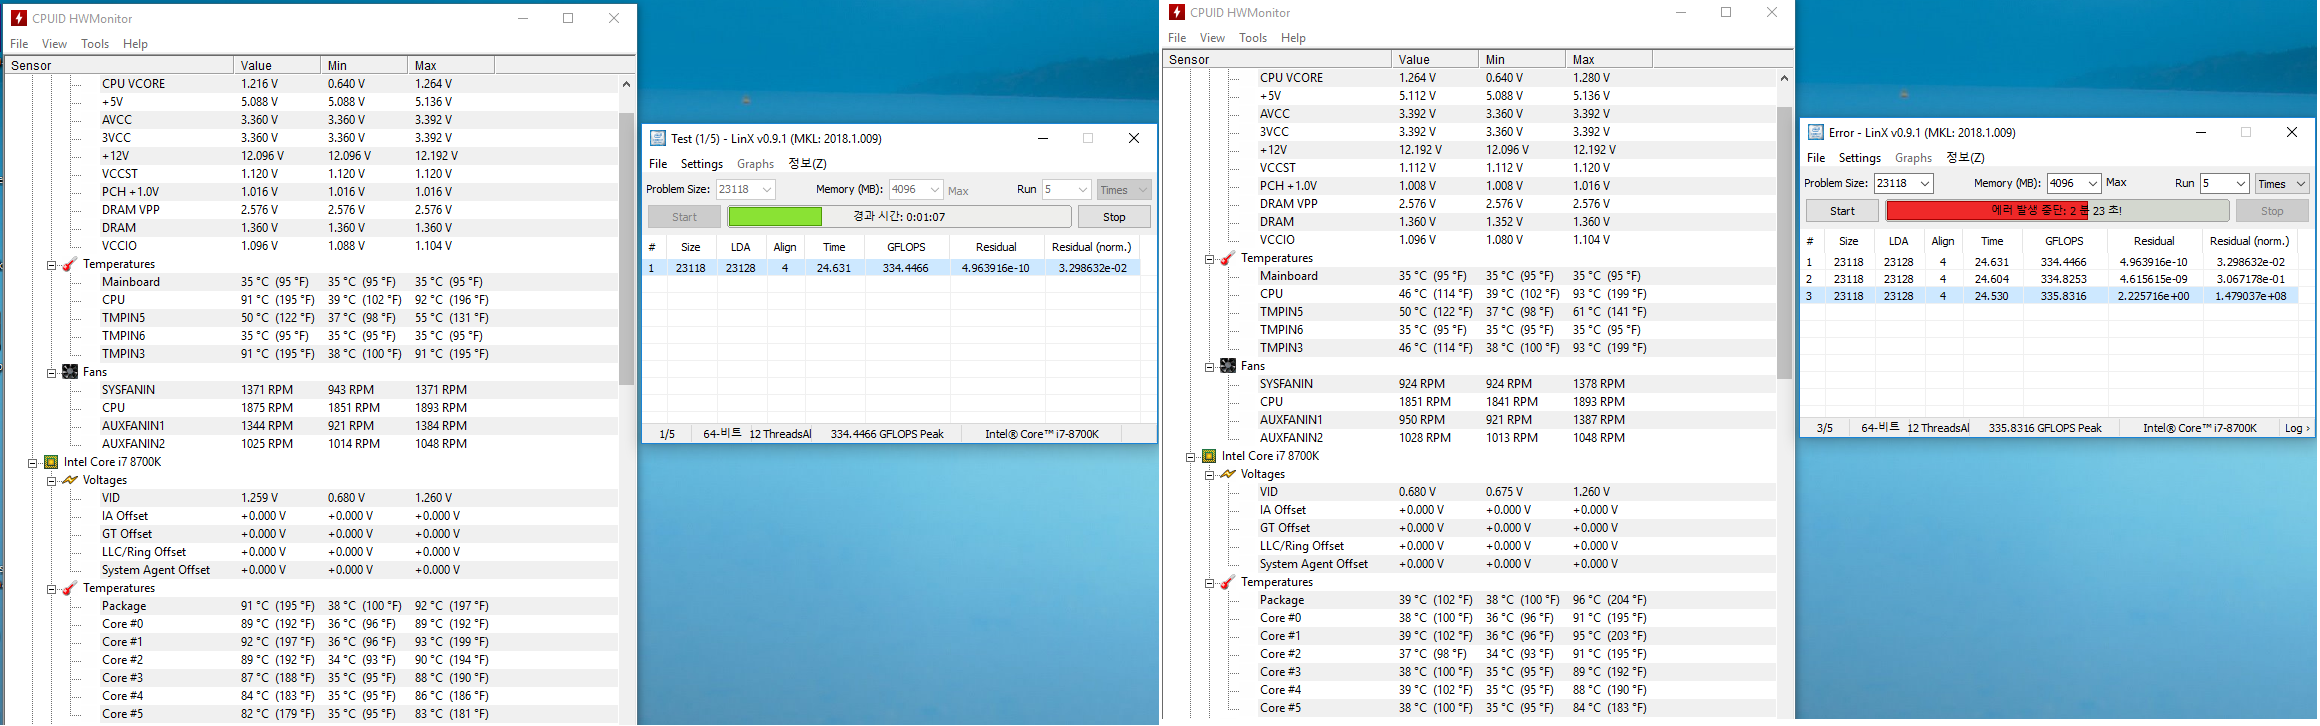Click the Voltages icon in left HWMonitor
2320x726 pixels.
click(x=70, y=480)
